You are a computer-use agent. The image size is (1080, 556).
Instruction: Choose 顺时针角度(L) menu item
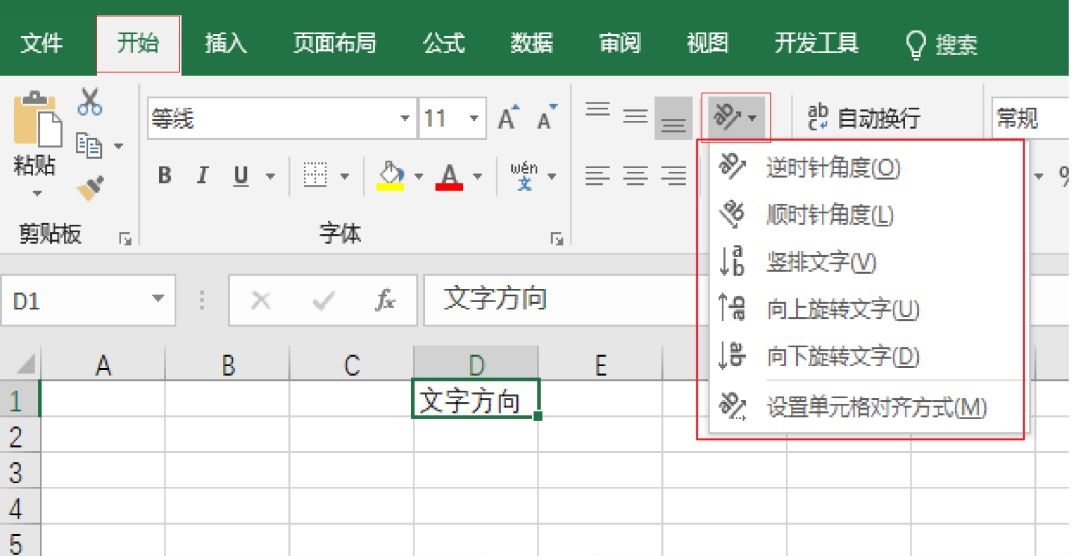pos(866,215)
